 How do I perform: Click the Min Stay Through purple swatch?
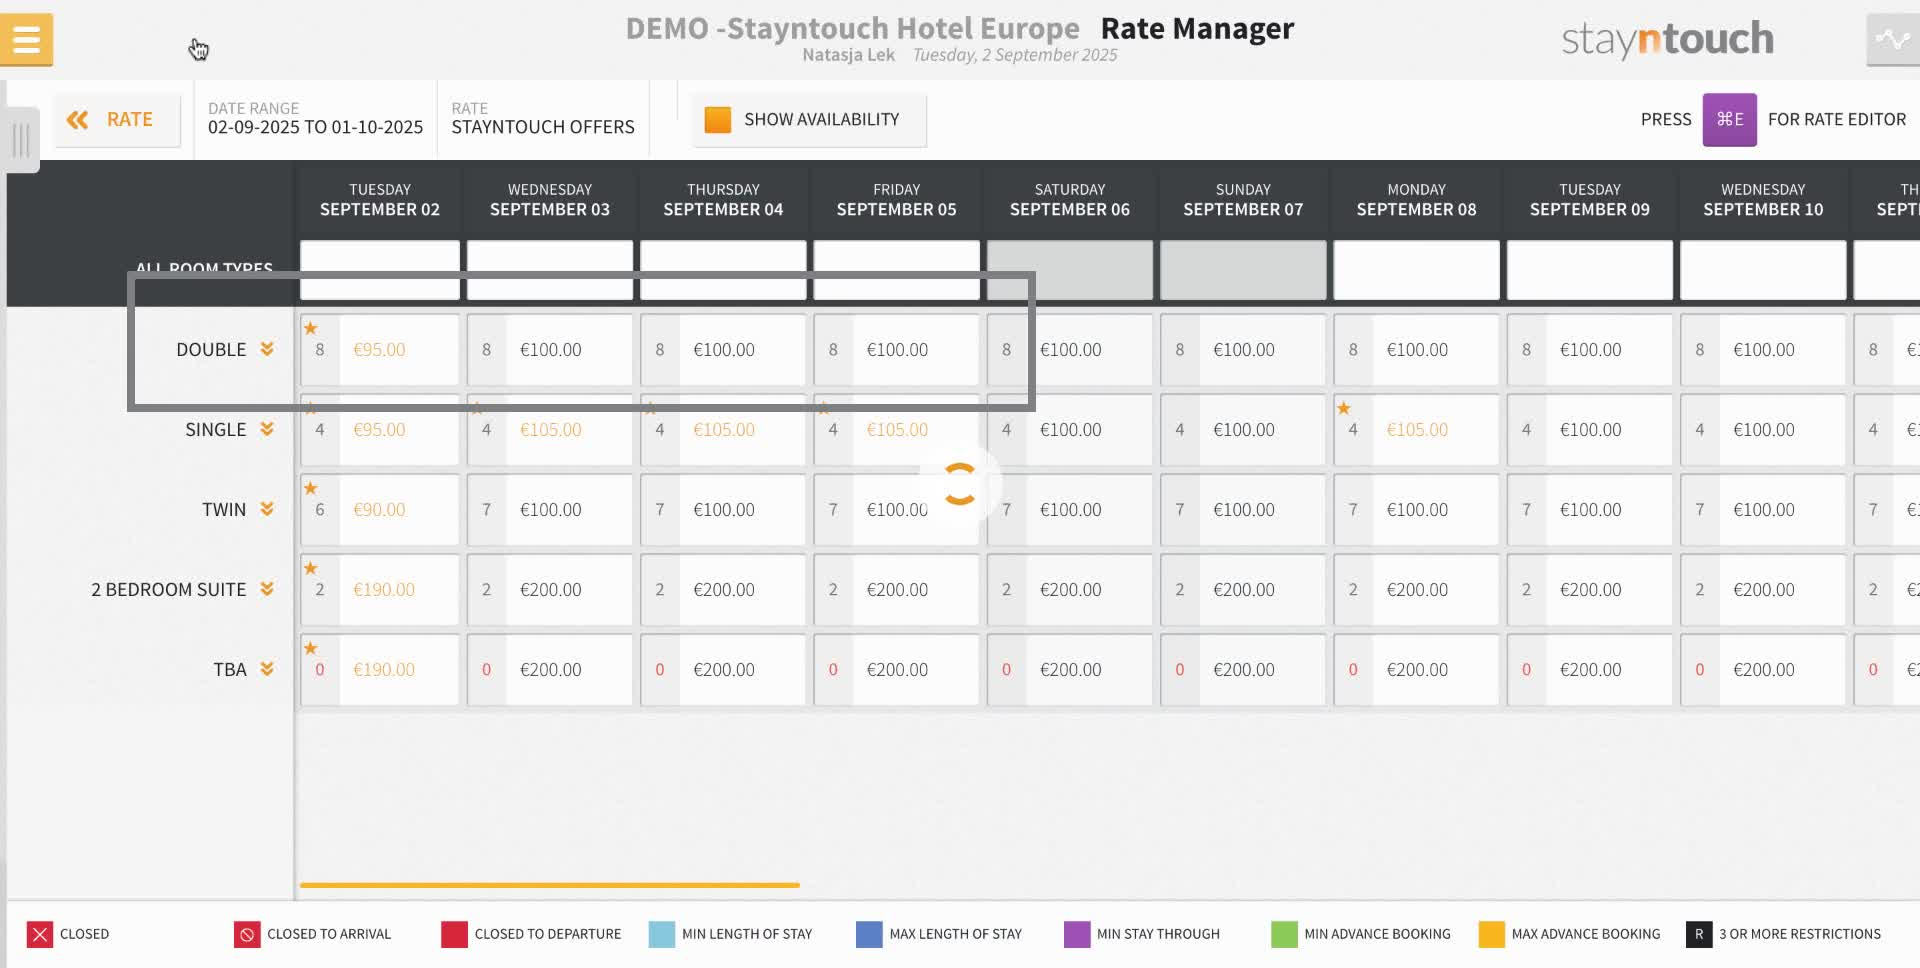(x=1076, y=934)
